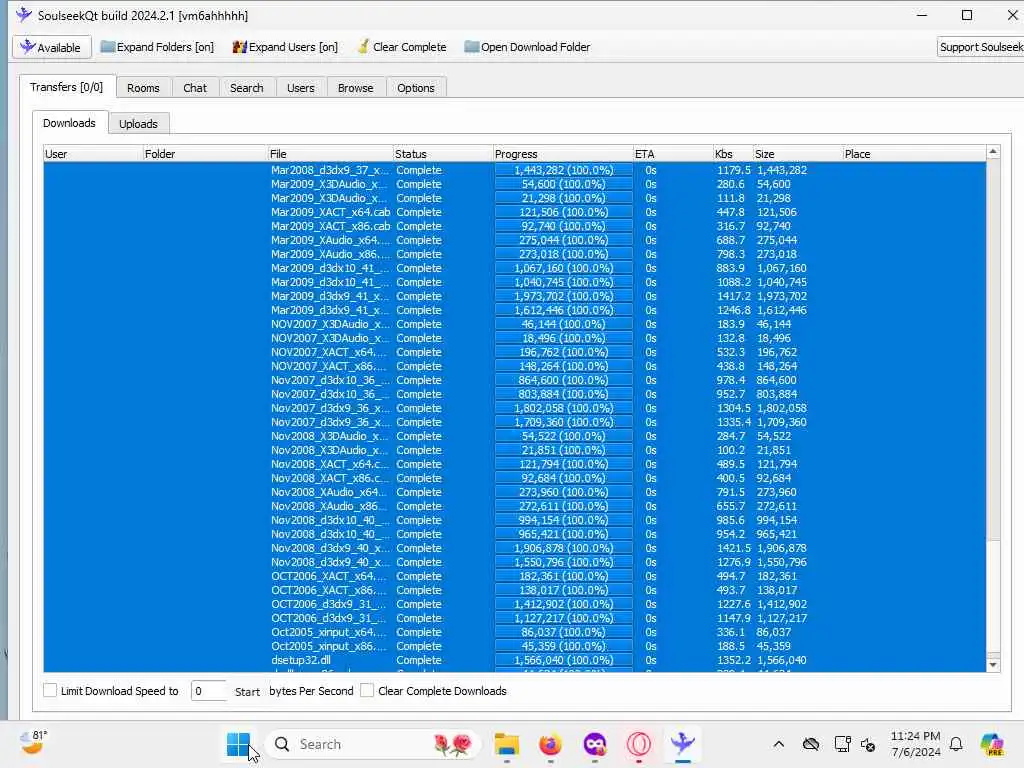The width and height of the screenshot is (1024, 768).
Task: Enable Clear Complete Downloads checkbox
Action: [x=367, y=690]
